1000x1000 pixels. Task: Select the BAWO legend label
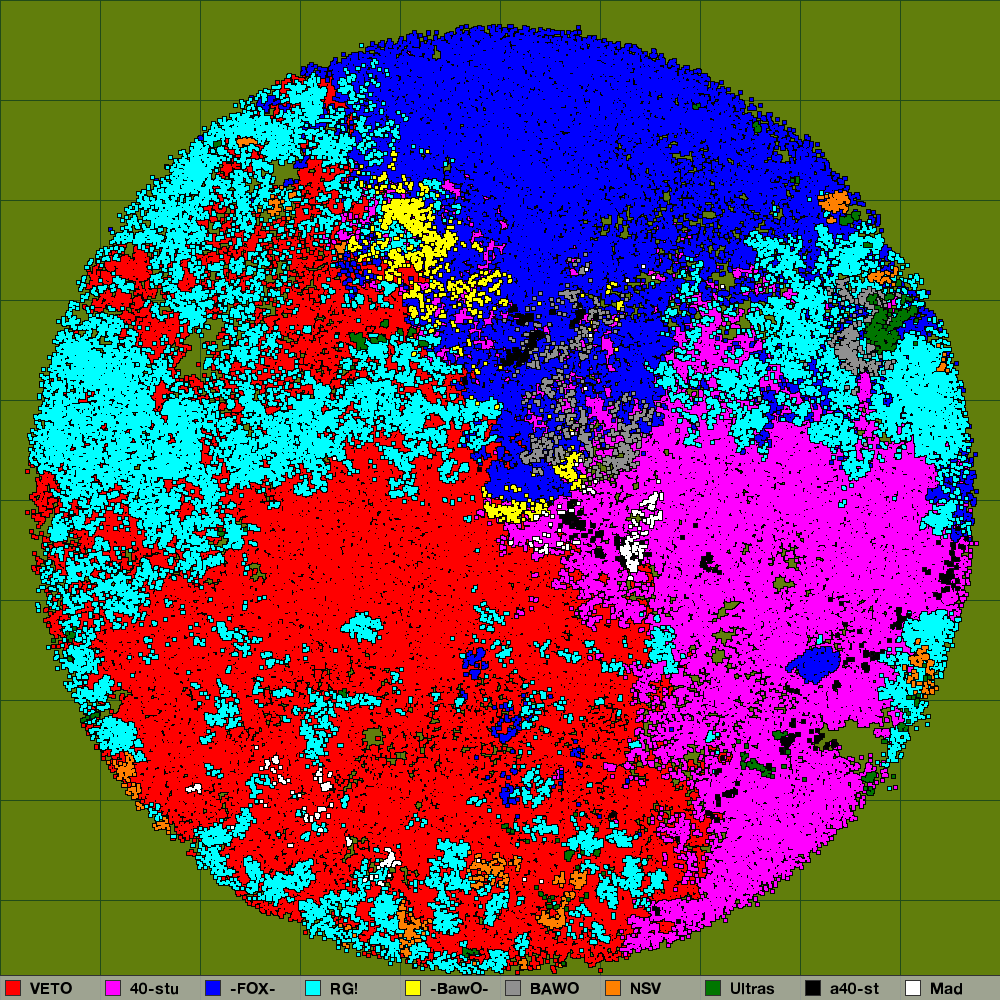click(554, 989)
